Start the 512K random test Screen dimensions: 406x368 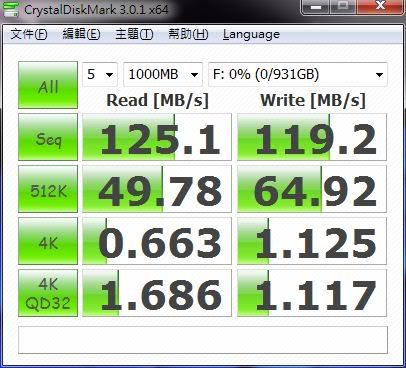[48, 189]
